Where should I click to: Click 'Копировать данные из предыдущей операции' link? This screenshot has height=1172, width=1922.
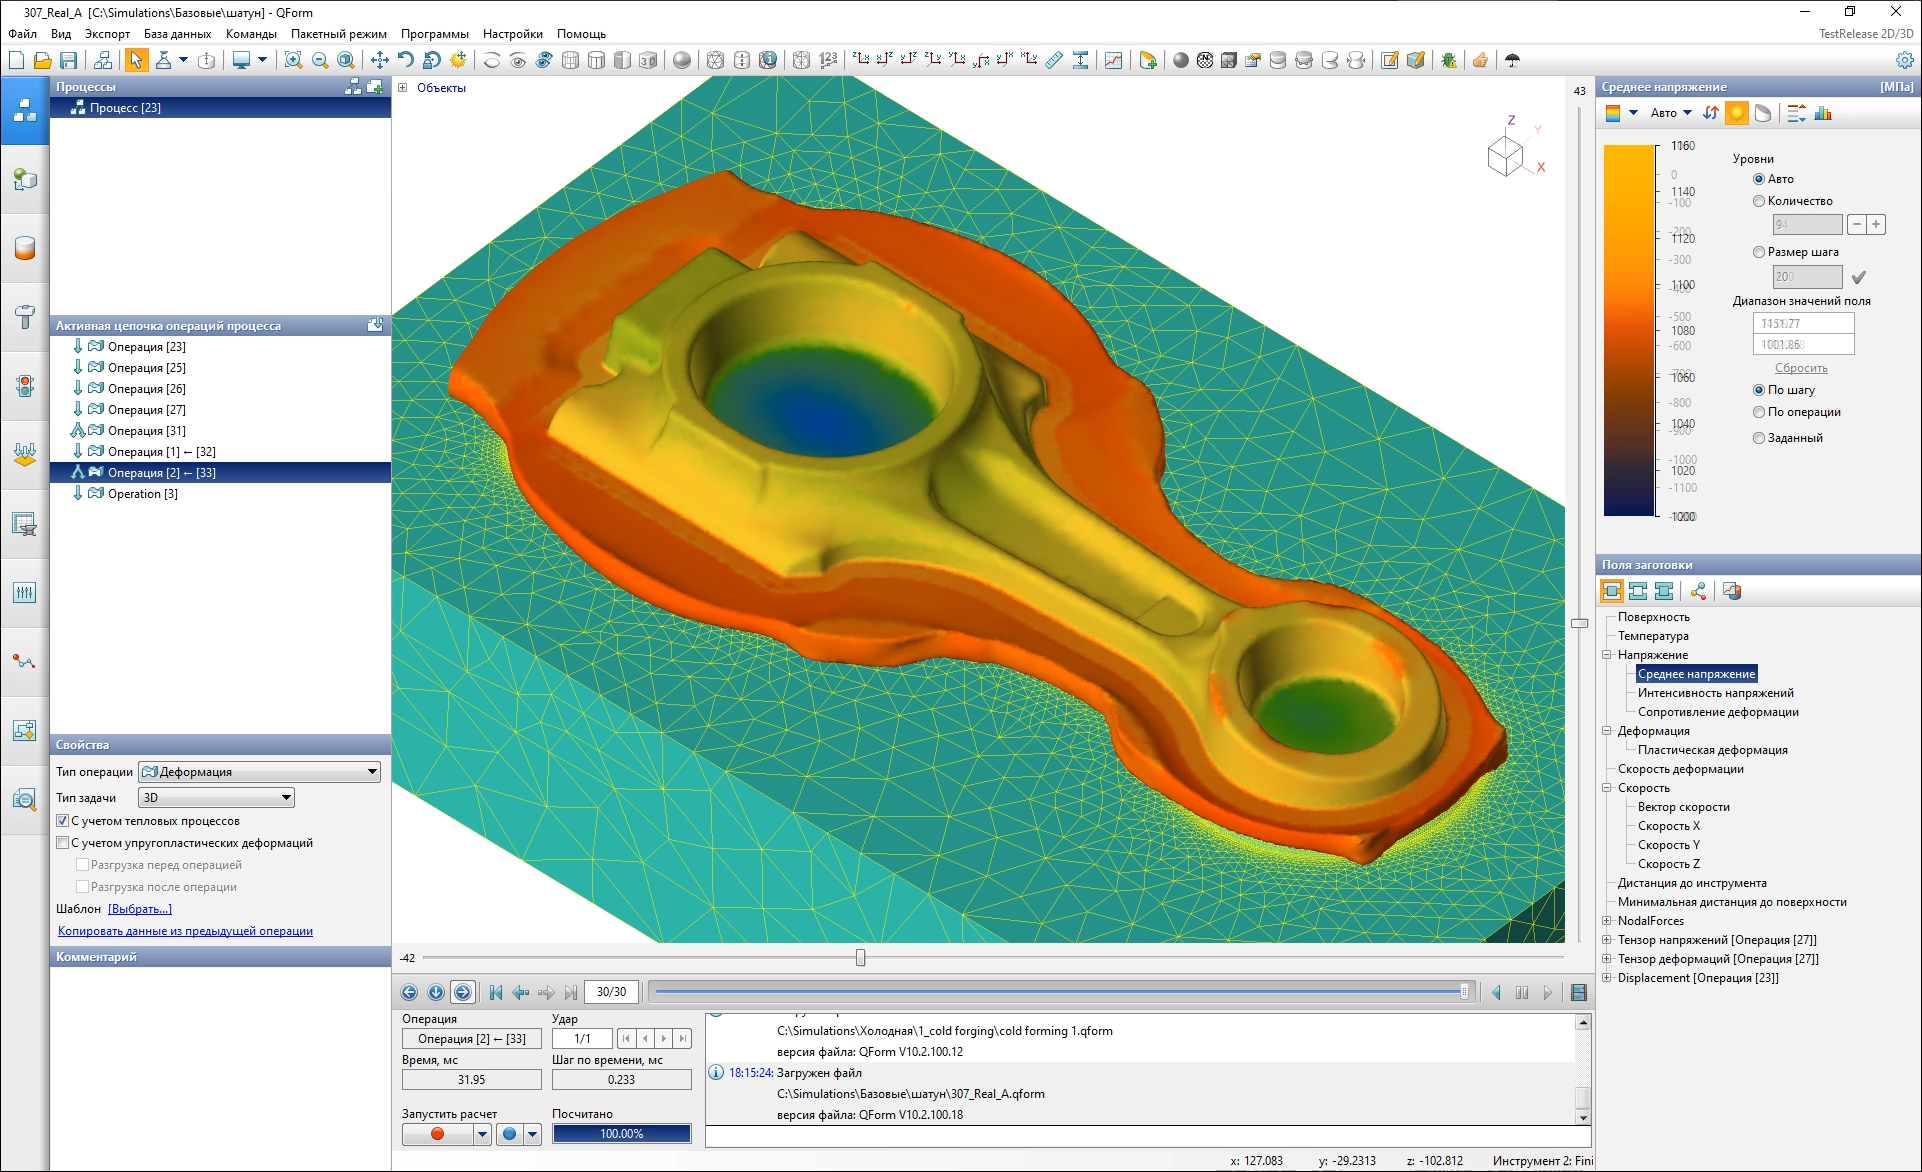point(185,931)
